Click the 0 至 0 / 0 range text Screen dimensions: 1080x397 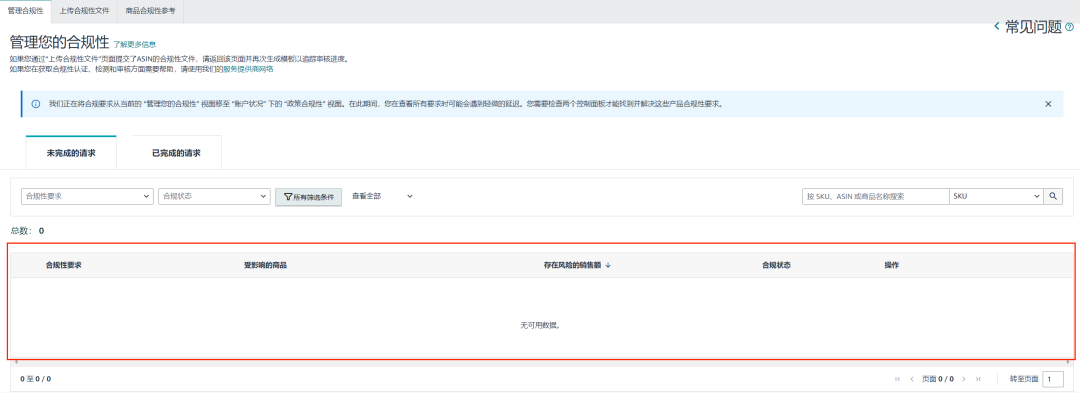36,379
